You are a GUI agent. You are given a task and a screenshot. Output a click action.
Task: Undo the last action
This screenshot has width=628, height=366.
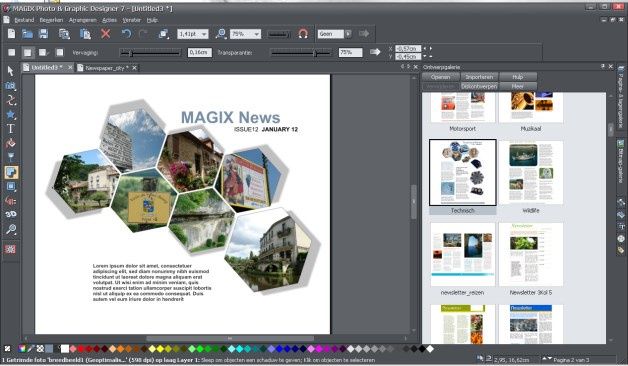click(126, 34)
